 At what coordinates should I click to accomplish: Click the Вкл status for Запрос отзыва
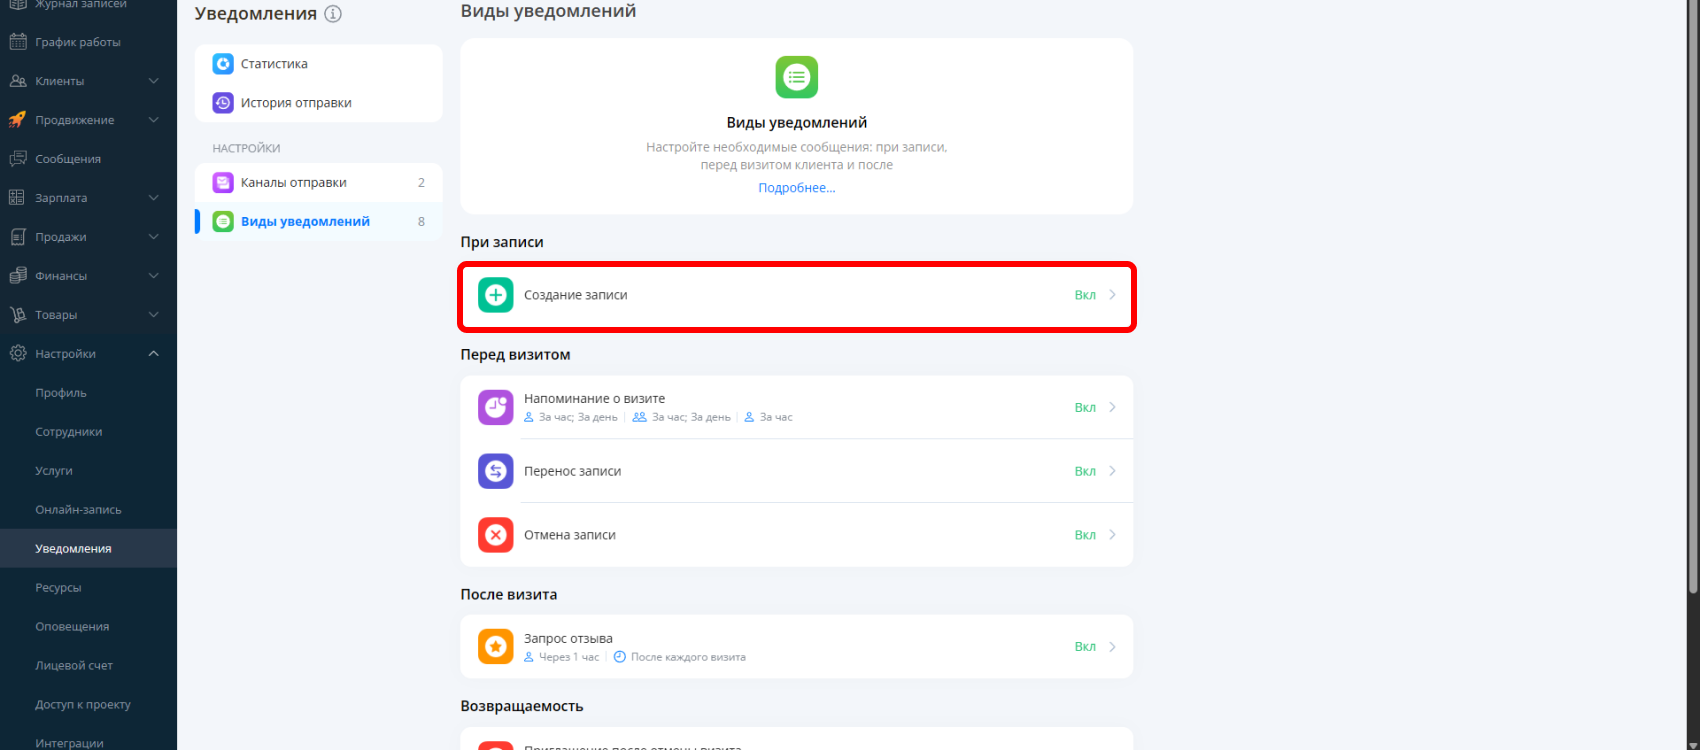pos(1085,647)
